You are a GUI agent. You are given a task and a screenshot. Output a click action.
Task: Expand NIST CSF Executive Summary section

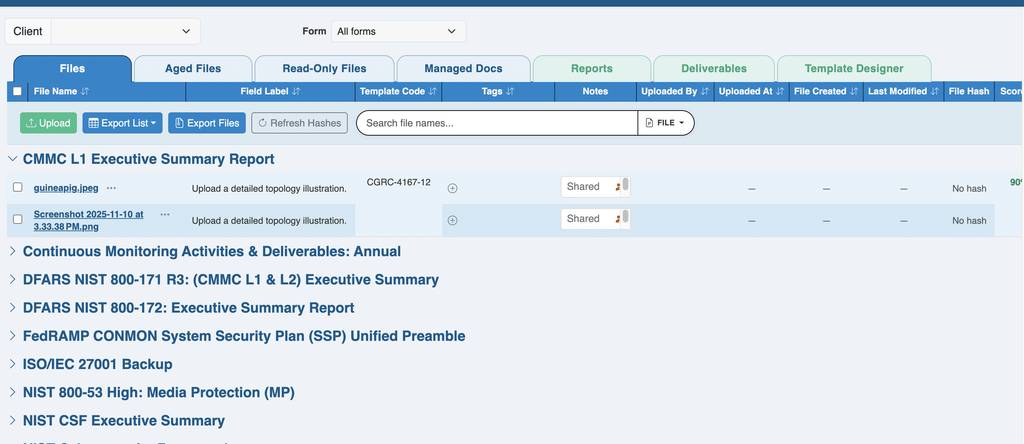pos(12,420)
